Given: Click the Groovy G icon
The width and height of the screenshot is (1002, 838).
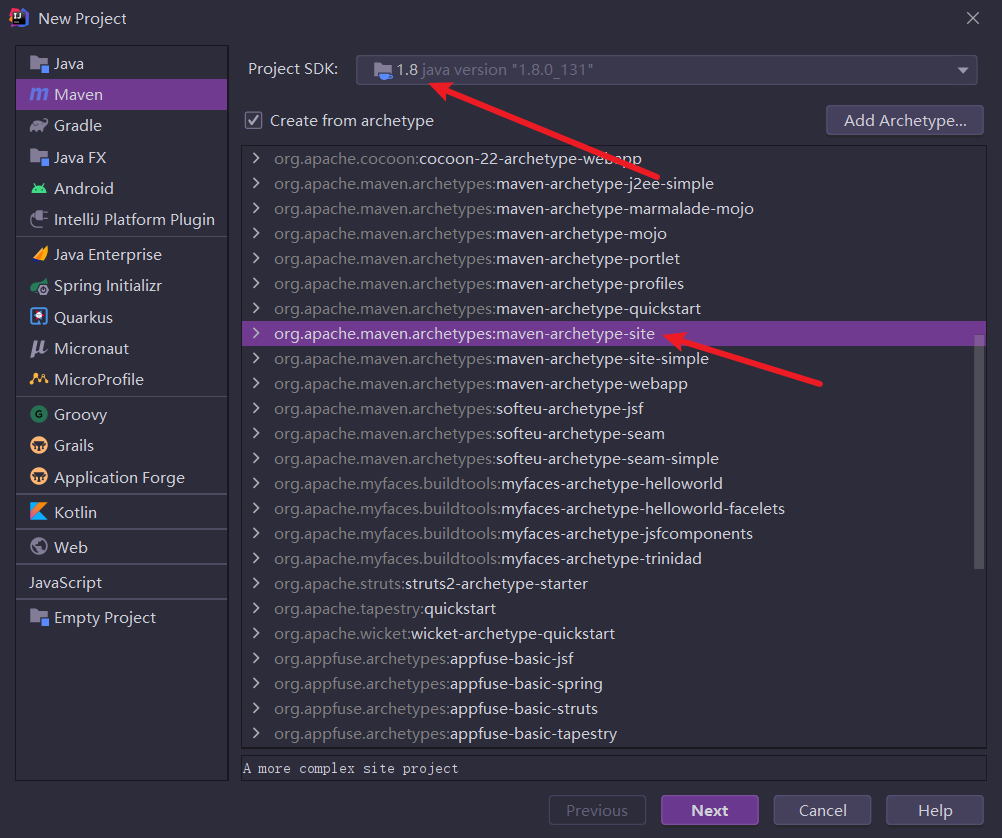Looking at the screenshot, I should (39, 414).
